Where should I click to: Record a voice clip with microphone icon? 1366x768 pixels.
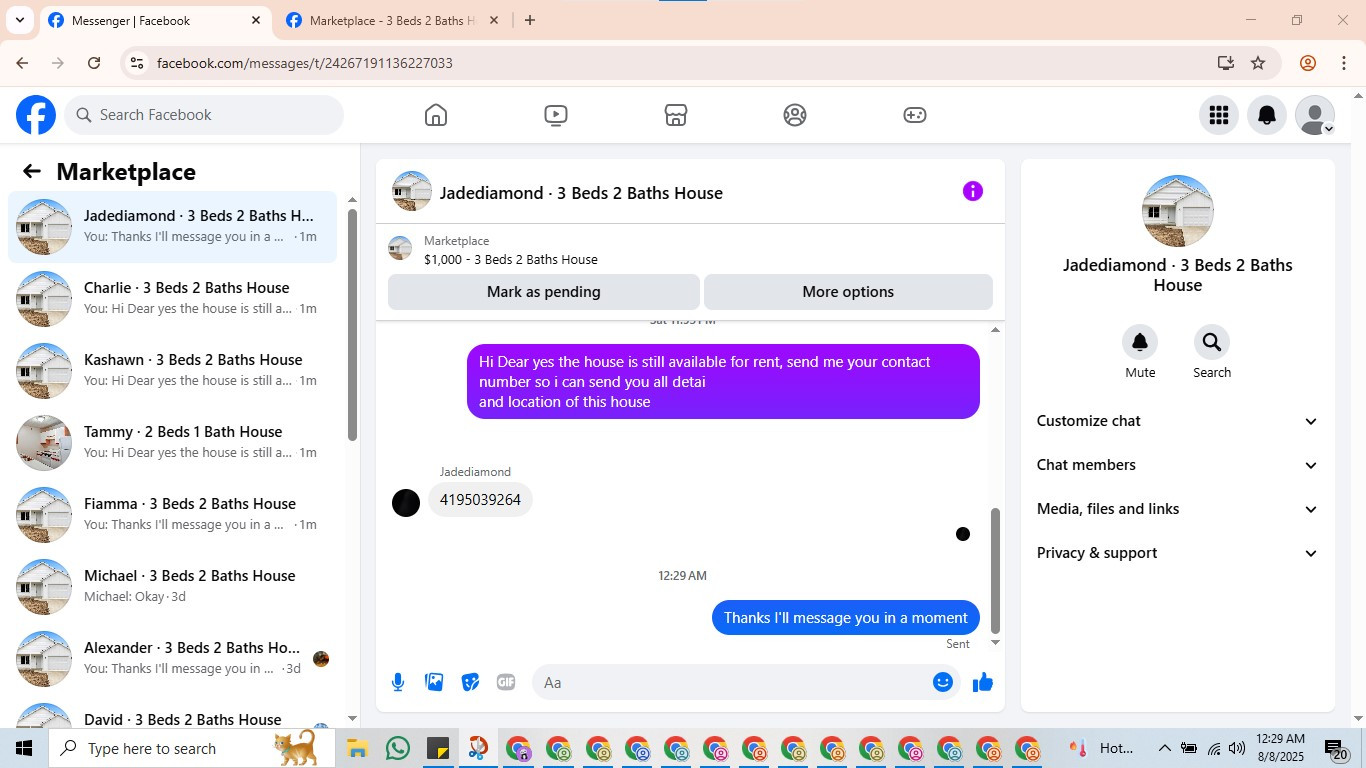(x=398, y=682)
